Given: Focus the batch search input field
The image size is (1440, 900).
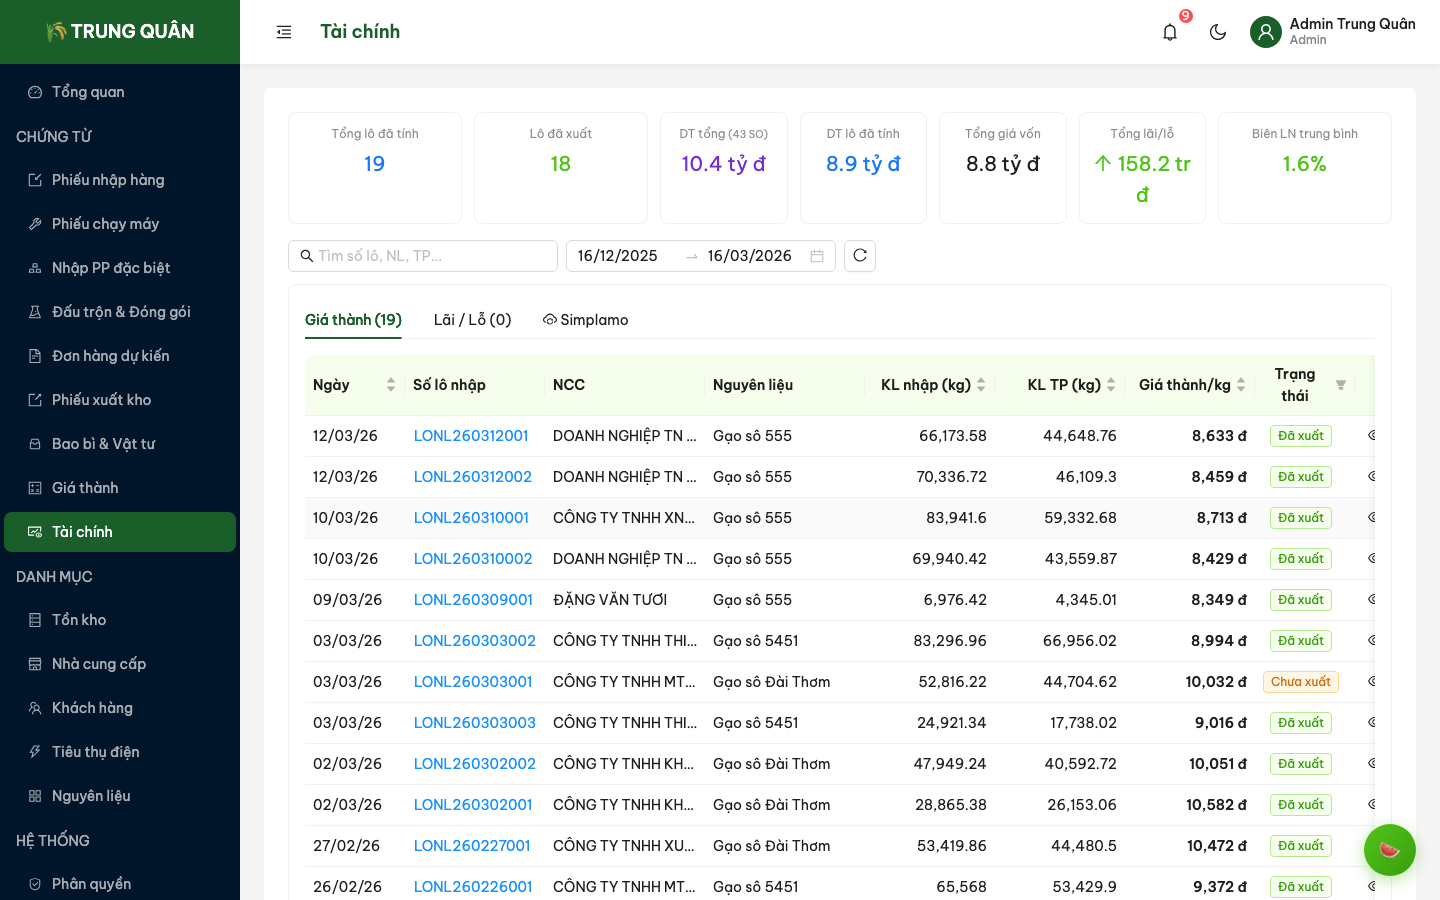Looking at the screenshot, I should 432,256.
